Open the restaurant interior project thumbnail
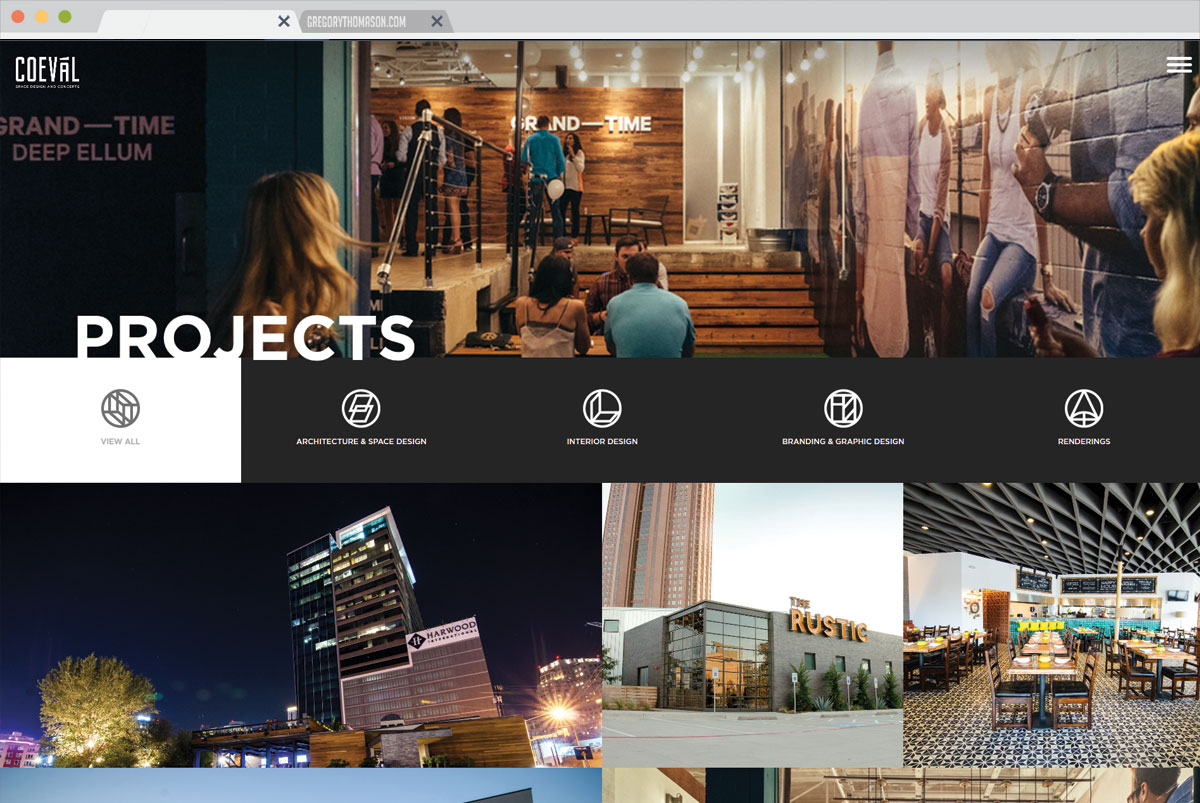The image size is (1200, 803). tap(1052, 625)
